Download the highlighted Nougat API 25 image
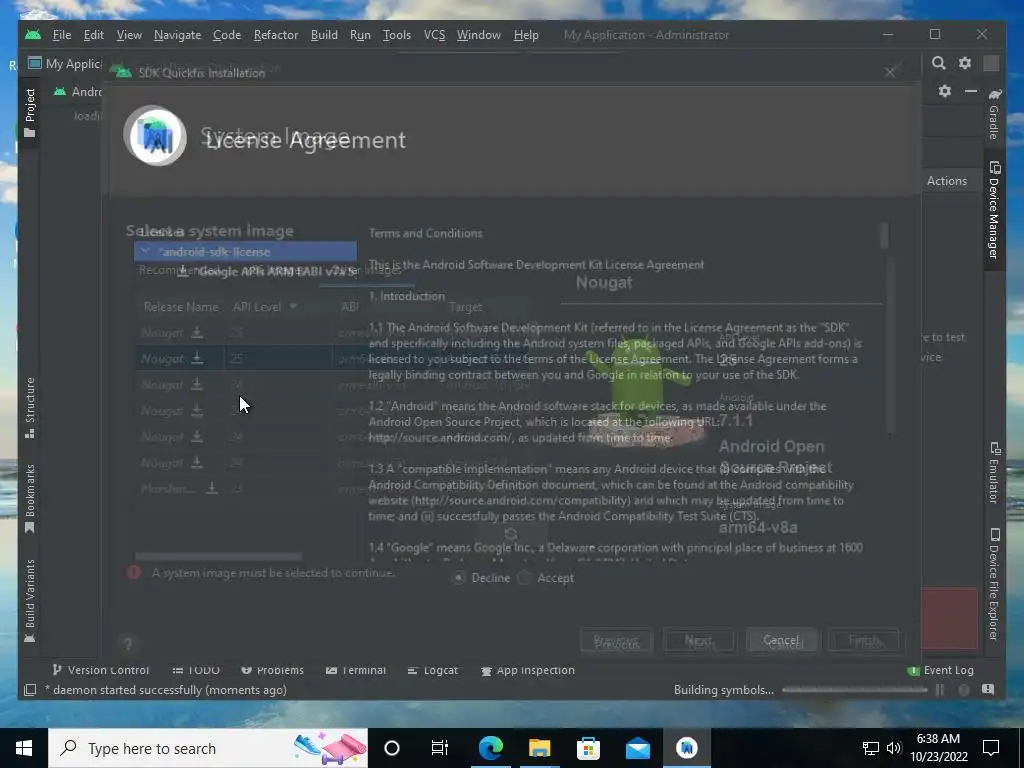1024x768 pixels. coord(197,359)
